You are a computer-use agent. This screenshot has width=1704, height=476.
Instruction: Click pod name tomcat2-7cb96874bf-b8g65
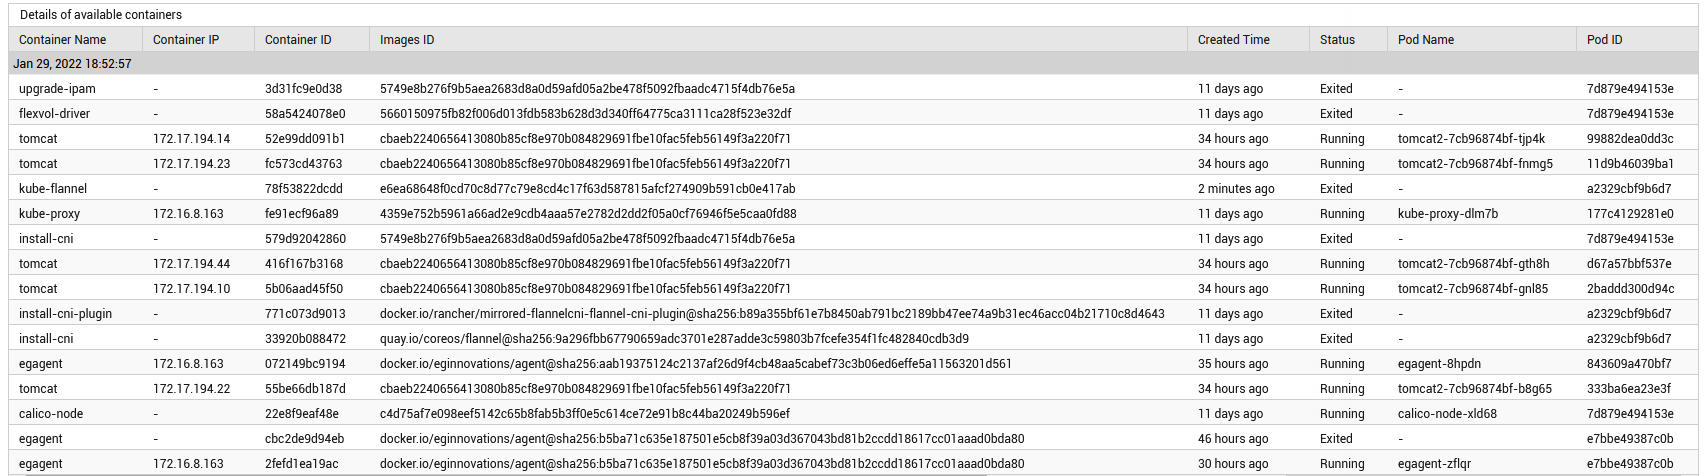coord(1475,389)
